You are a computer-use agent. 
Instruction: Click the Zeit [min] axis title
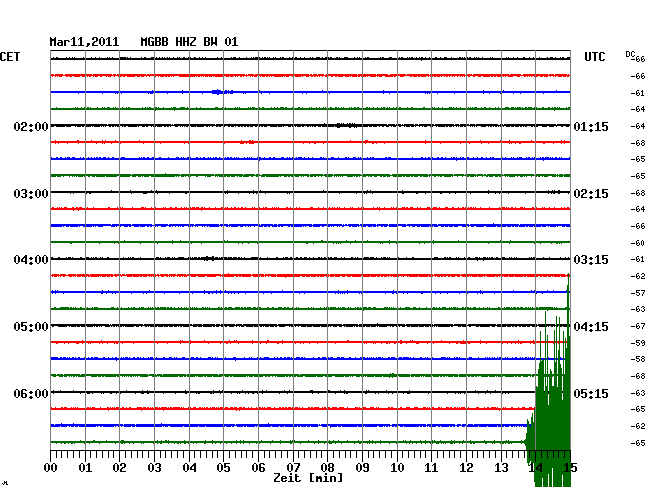[x=308, y=478]
